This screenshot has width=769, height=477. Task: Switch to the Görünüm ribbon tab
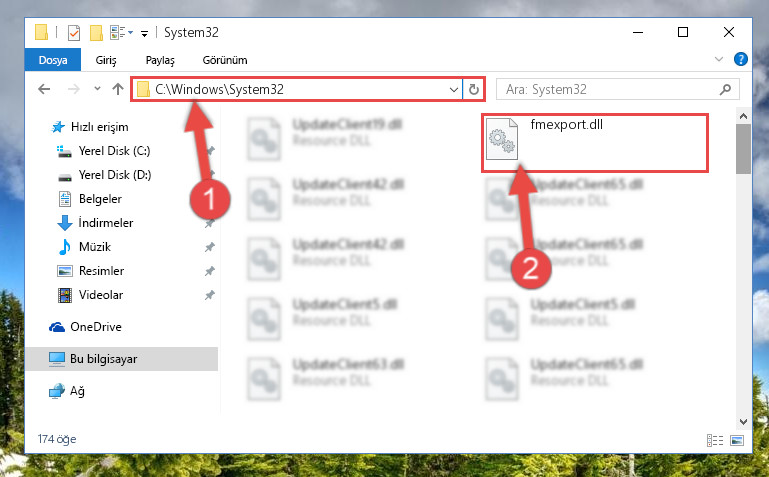(225, 60)
